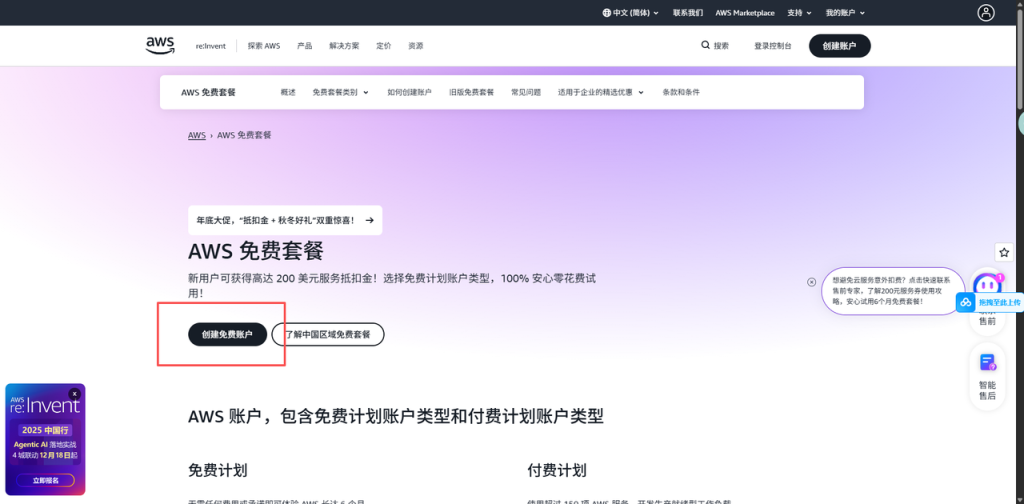Click the 免费计划 heading

click(x=217, y=471)
